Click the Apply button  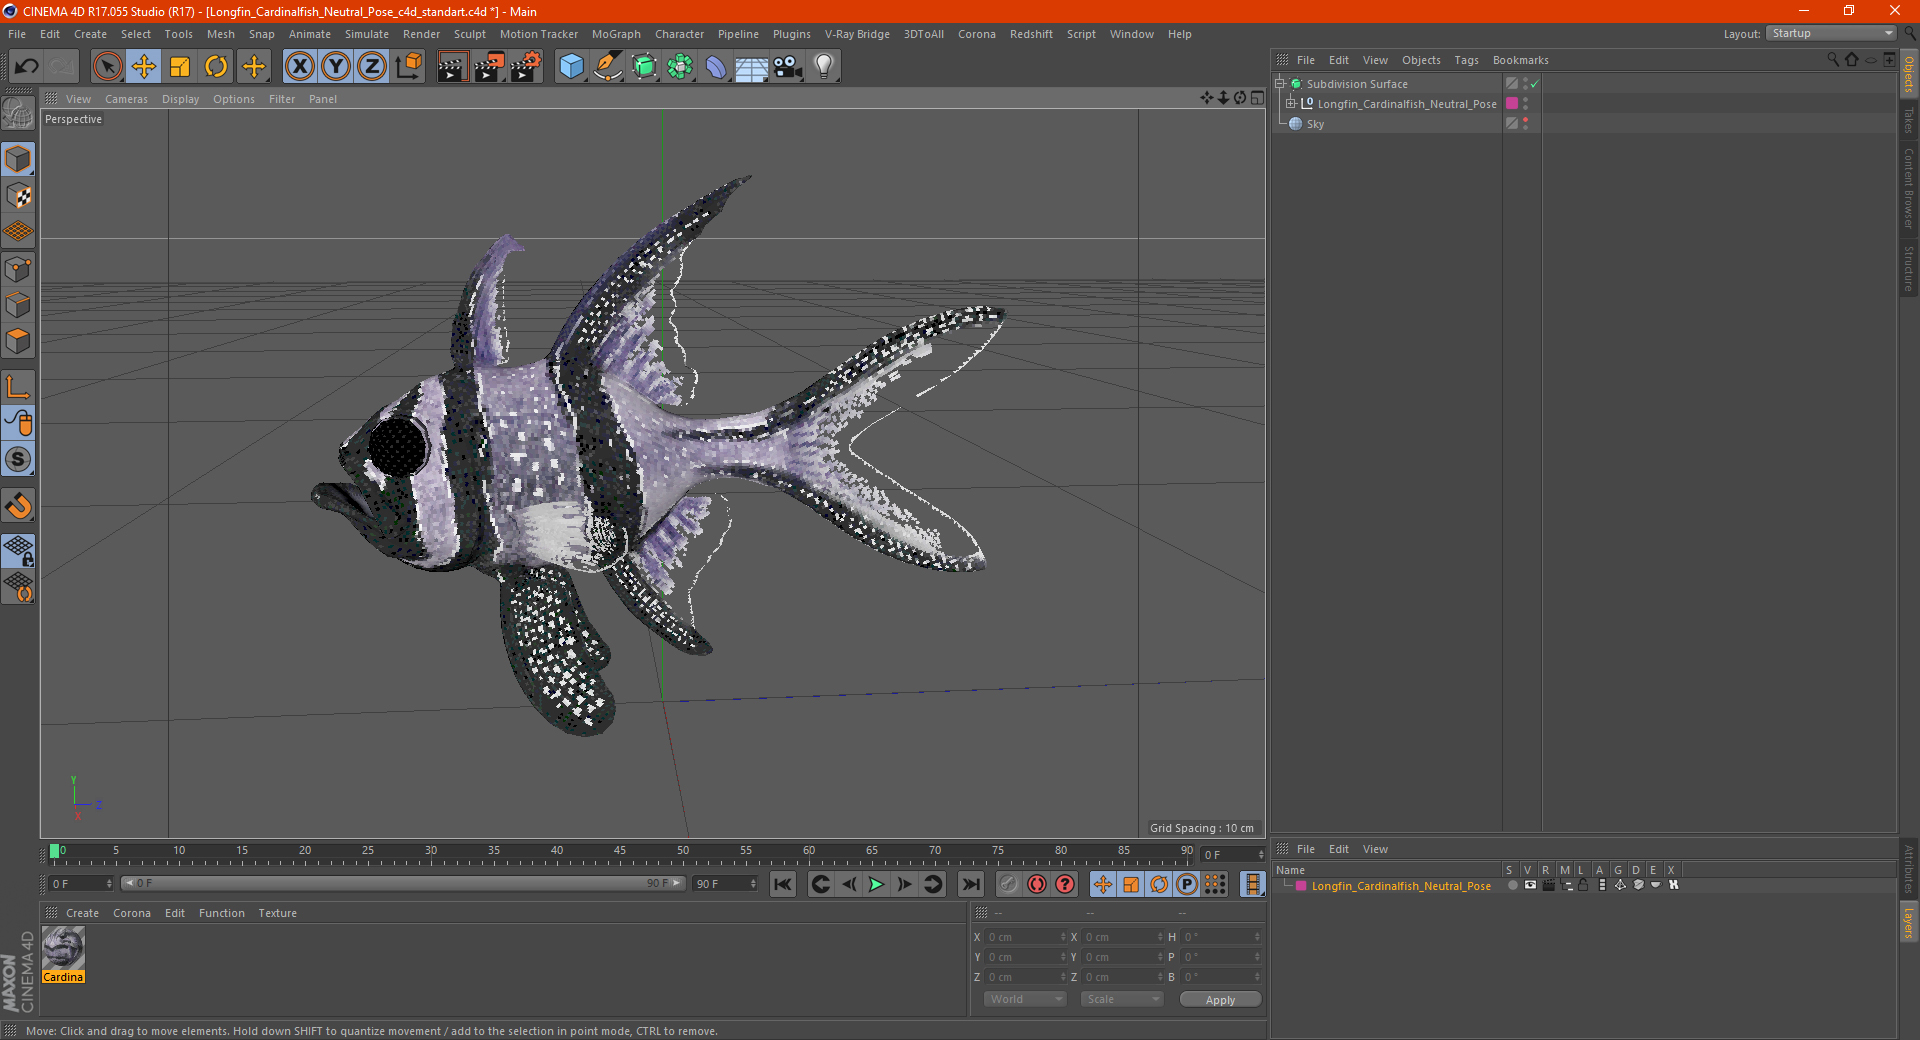pyautogui.click(x=1220, y=999)
